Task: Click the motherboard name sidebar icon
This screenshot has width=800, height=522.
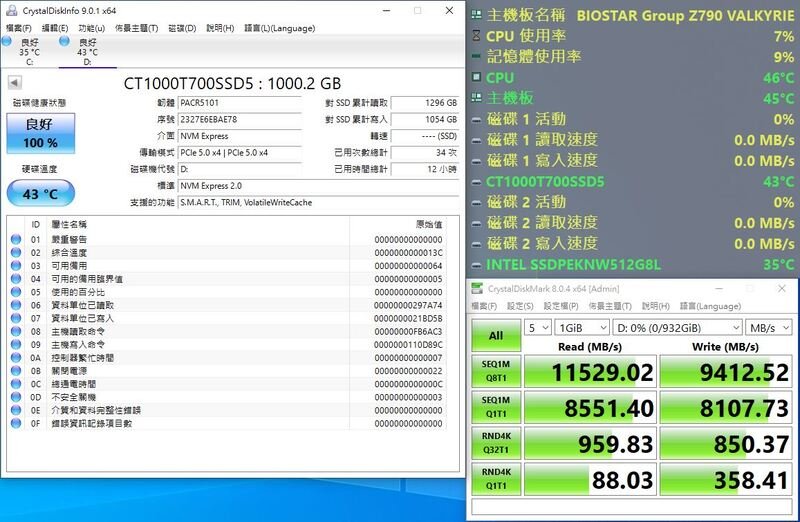Action: (x=477, y=15)
